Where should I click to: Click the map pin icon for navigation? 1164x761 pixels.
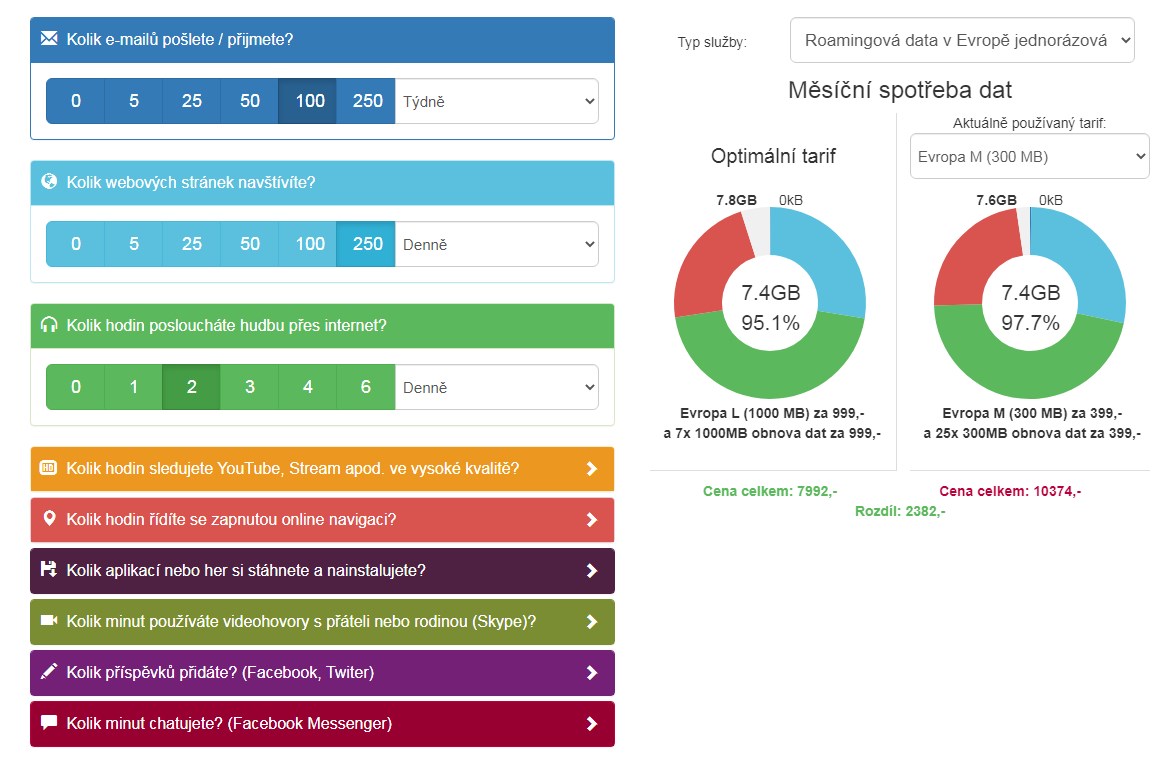pyautogui.click(x=49, y=519)
